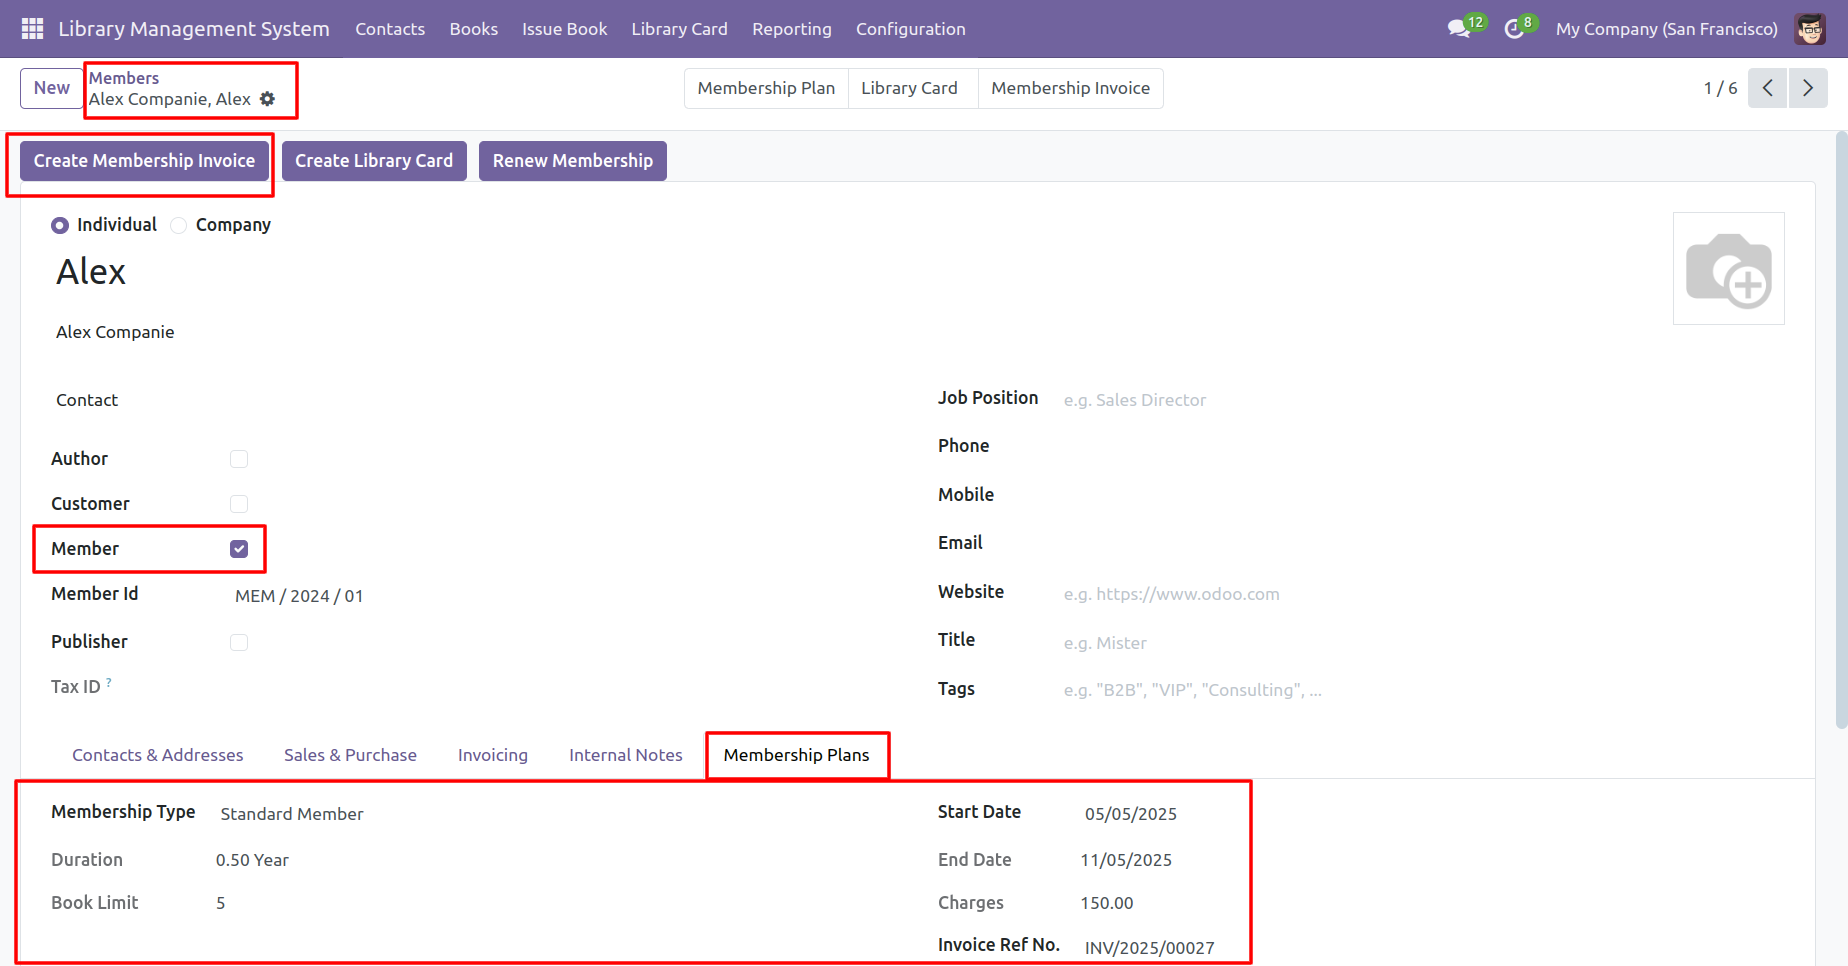The height and width of the screenshot is (966, 1848).
Task: Click the gear icon beside record name
Action: (268, 99)
